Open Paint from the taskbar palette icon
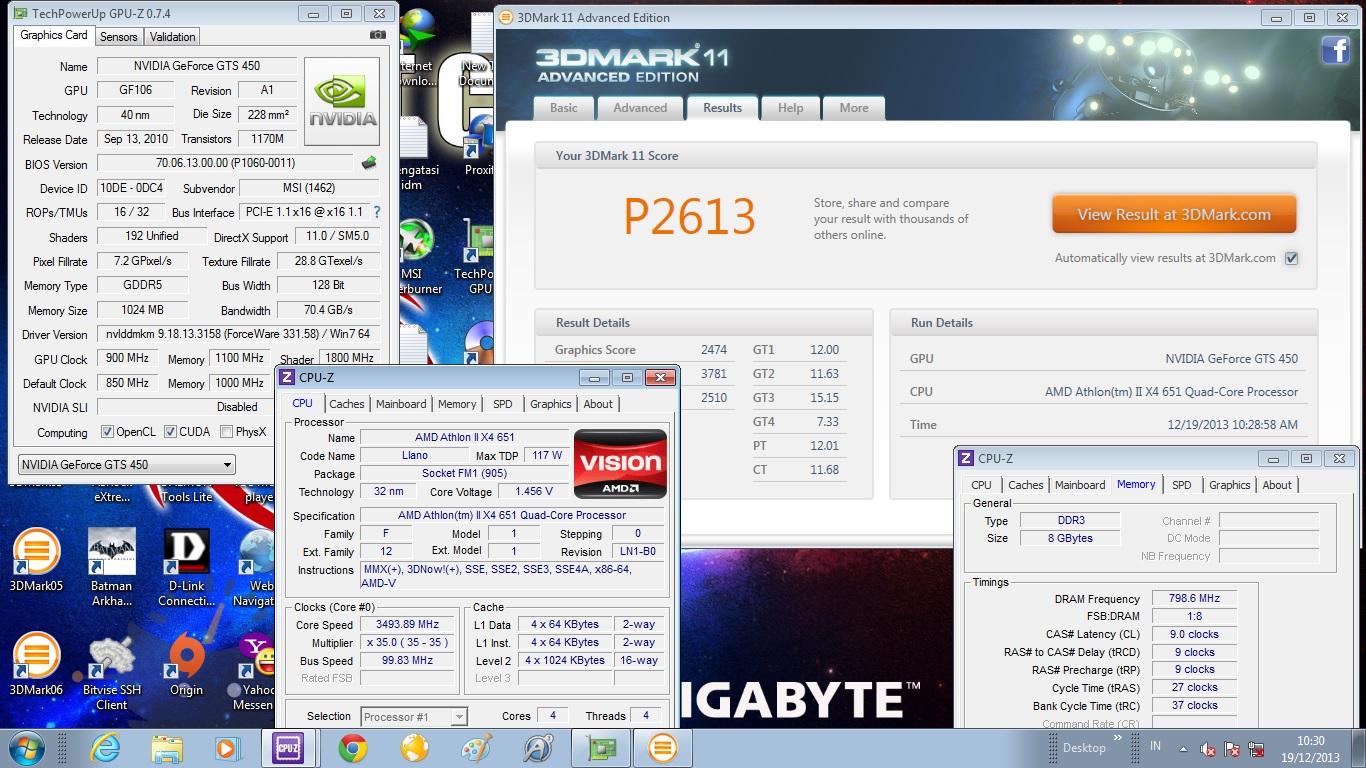The image size is (1366, 768). click(x=476, y=747)
